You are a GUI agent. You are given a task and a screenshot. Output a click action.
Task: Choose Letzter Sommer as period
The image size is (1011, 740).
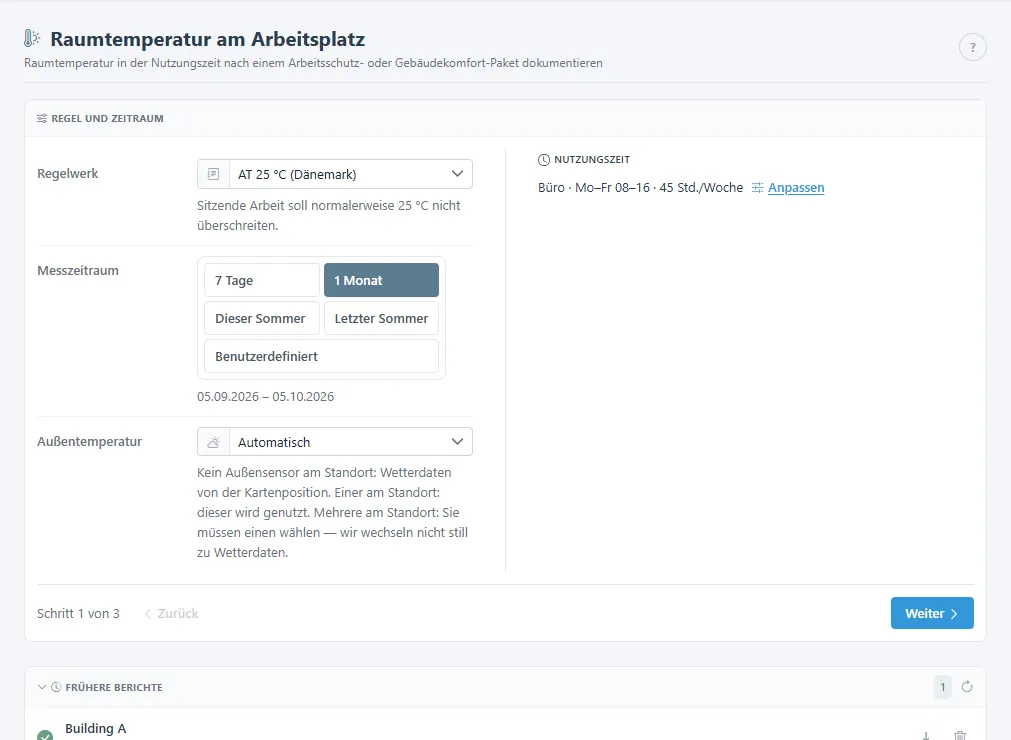pyautogui.click(x=381, y=318)
